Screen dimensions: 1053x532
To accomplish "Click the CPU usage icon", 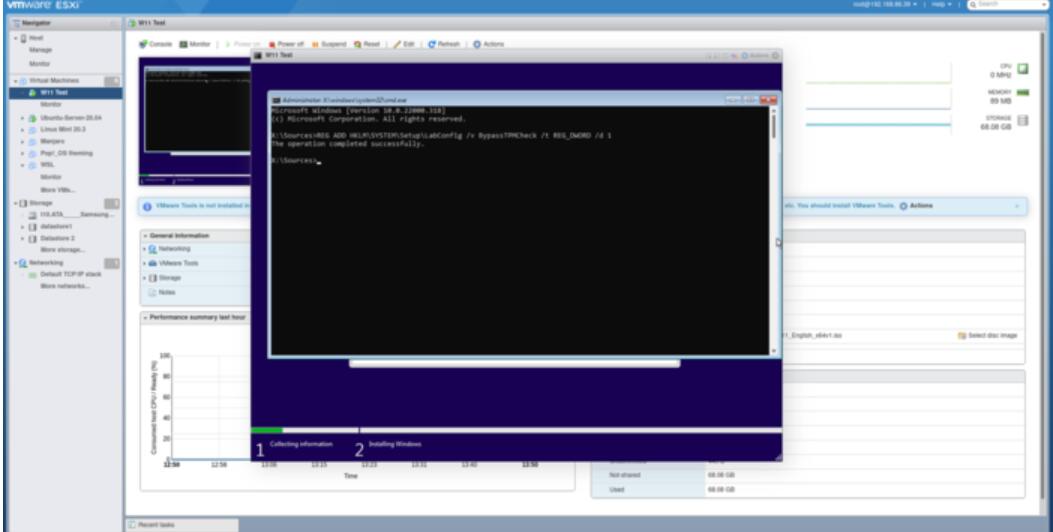I will (1022, 69).
